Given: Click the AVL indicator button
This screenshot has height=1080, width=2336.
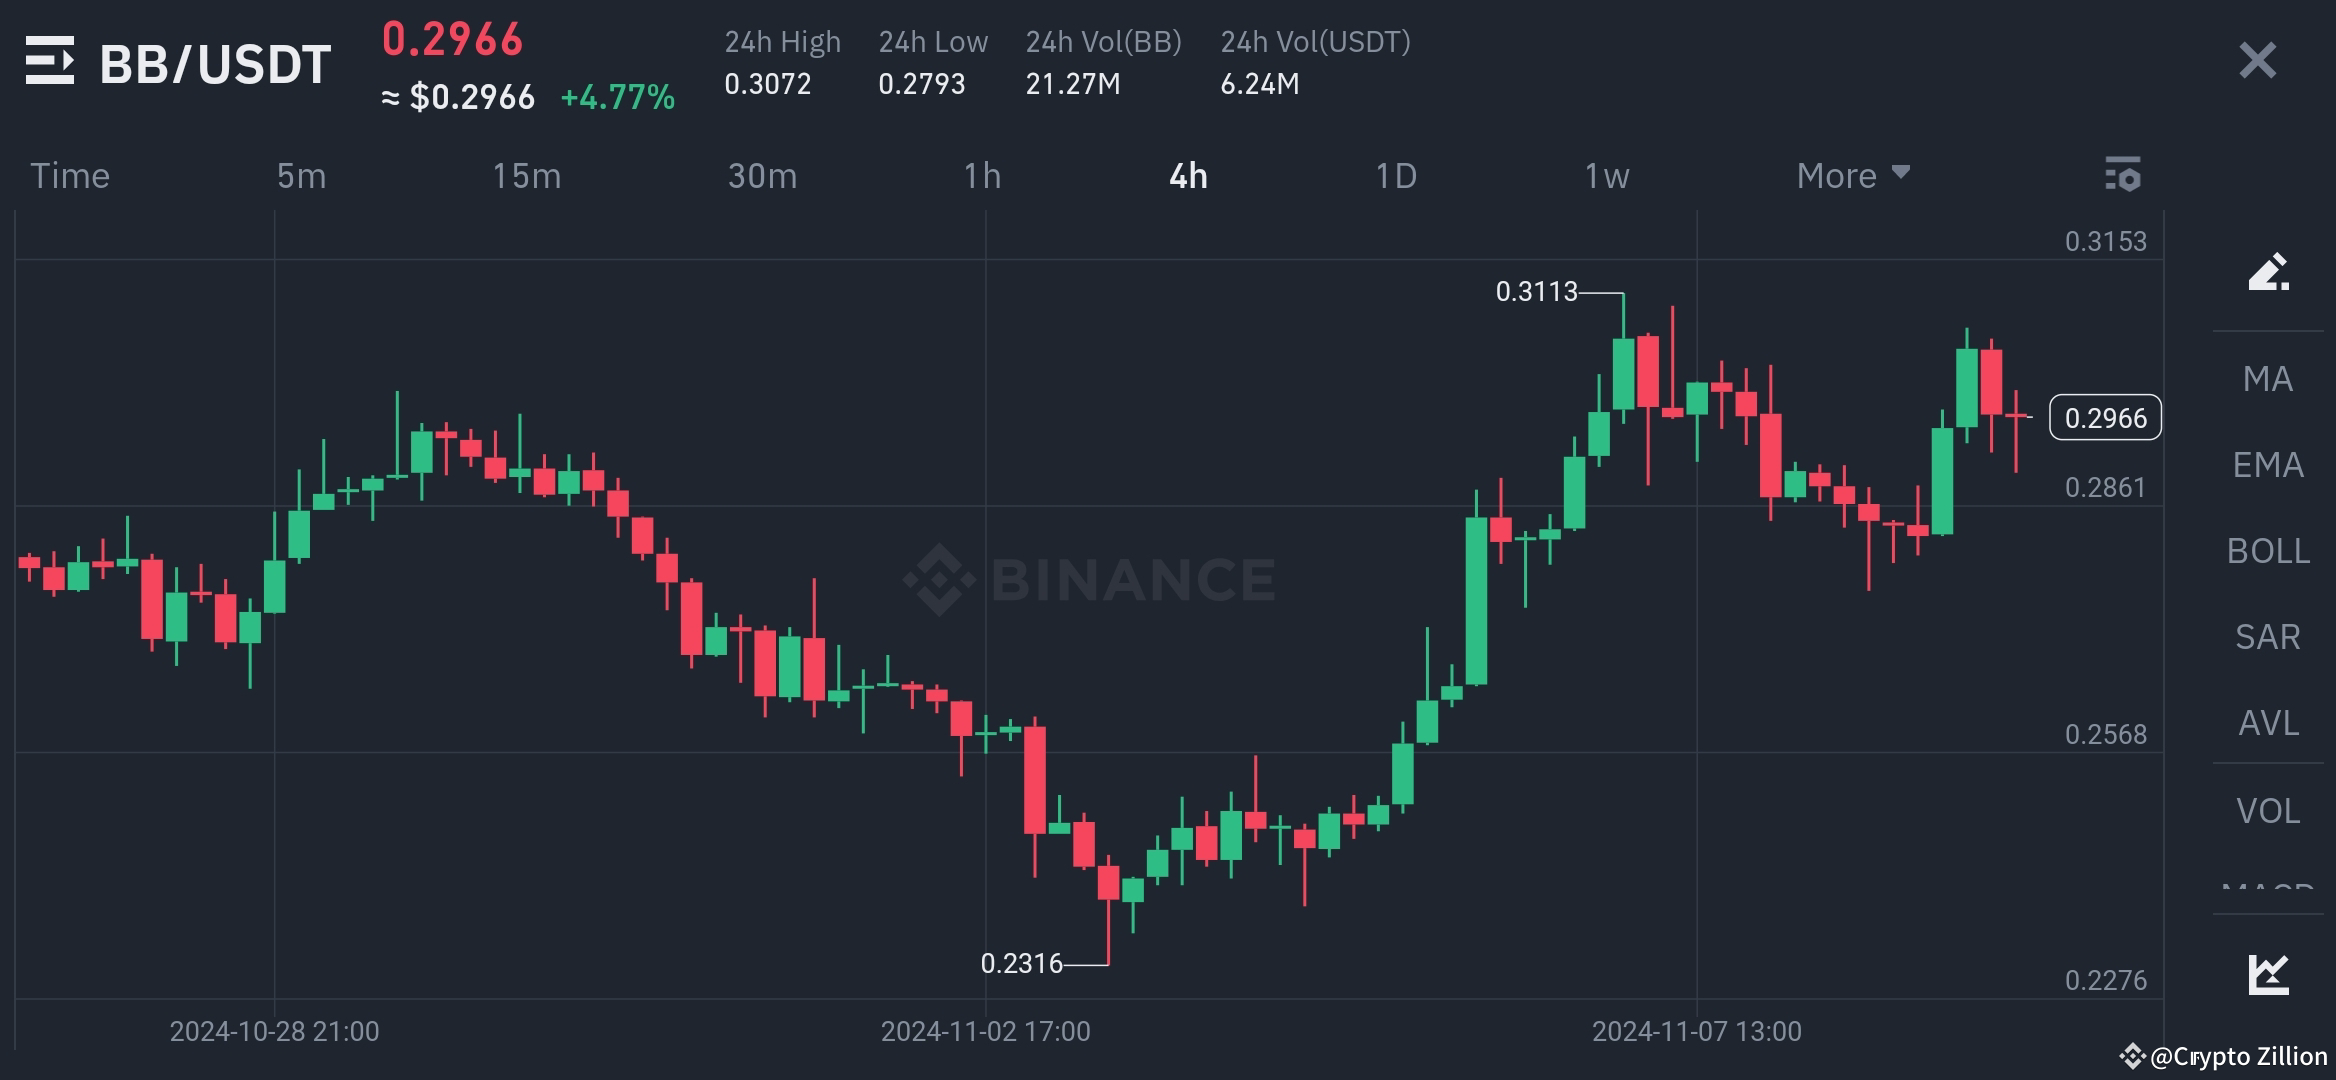Looking at the screenshot, I should tap(2268, 723).
